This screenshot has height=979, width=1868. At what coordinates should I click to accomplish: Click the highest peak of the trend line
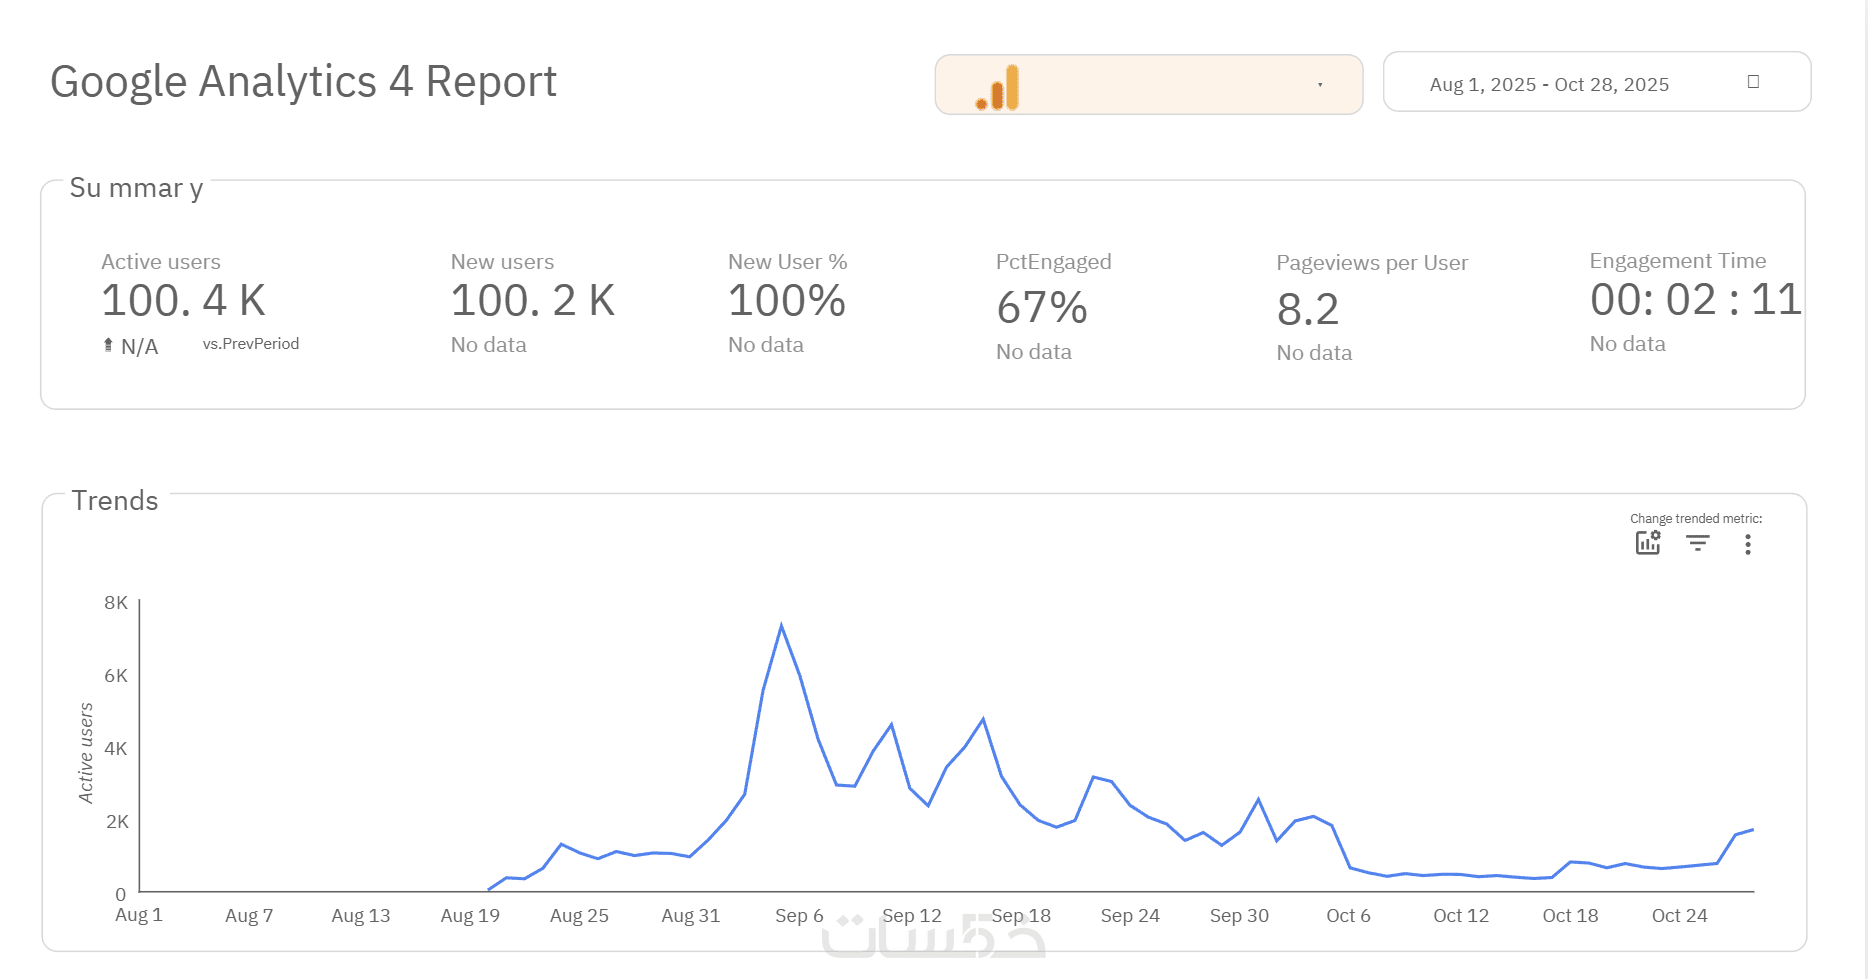point(781,626)
